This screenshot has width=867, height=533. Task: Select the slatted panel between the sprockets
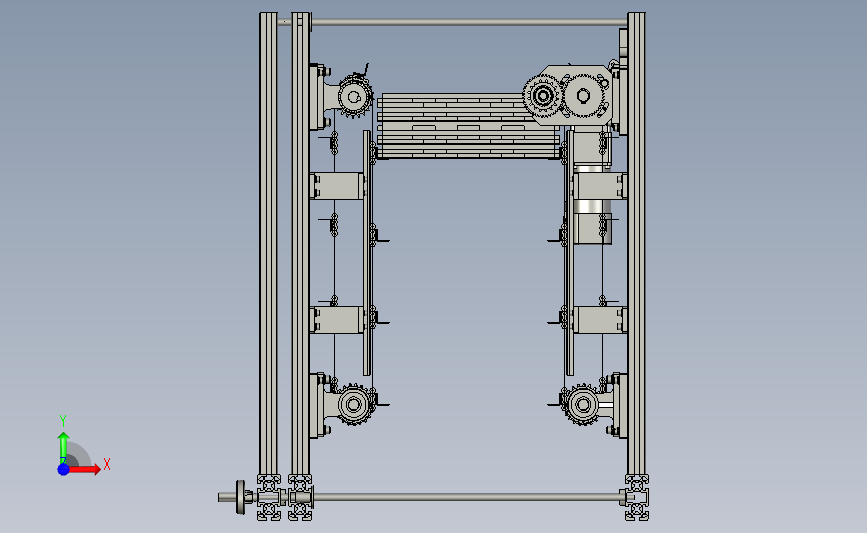467,126
